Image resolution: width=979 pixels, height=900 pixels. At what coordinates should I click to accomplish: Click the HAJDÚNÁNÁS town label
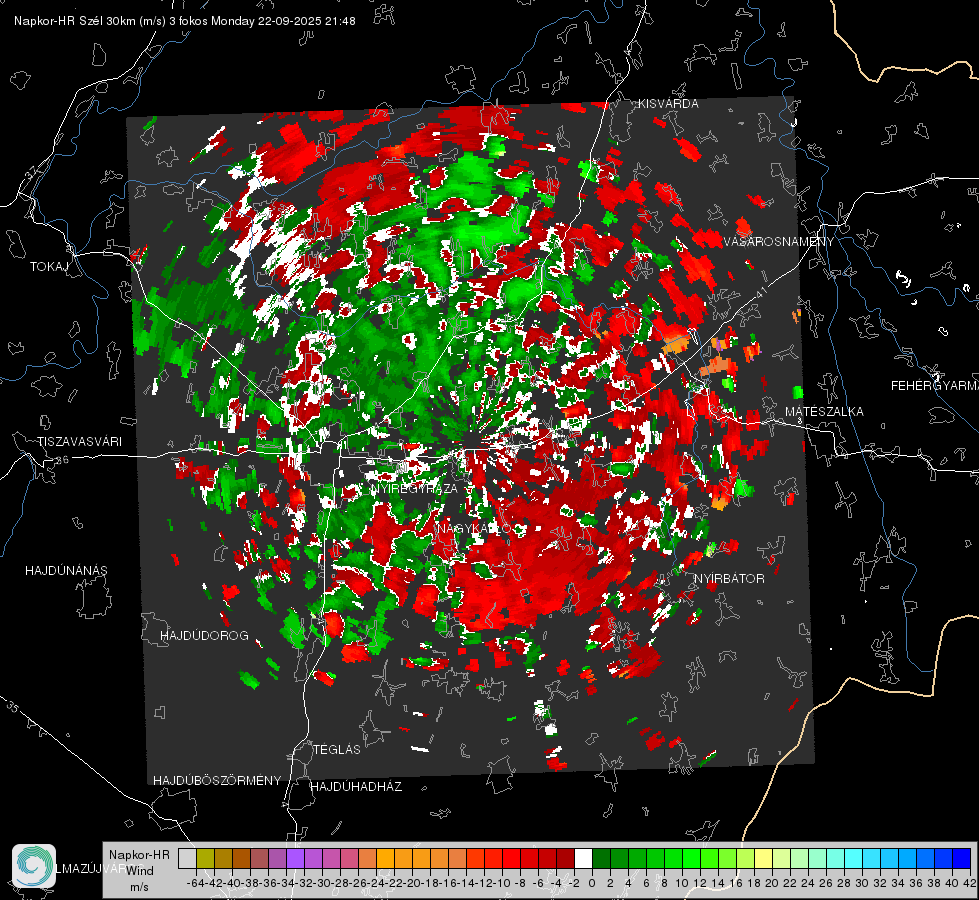(x=66, y=570)
